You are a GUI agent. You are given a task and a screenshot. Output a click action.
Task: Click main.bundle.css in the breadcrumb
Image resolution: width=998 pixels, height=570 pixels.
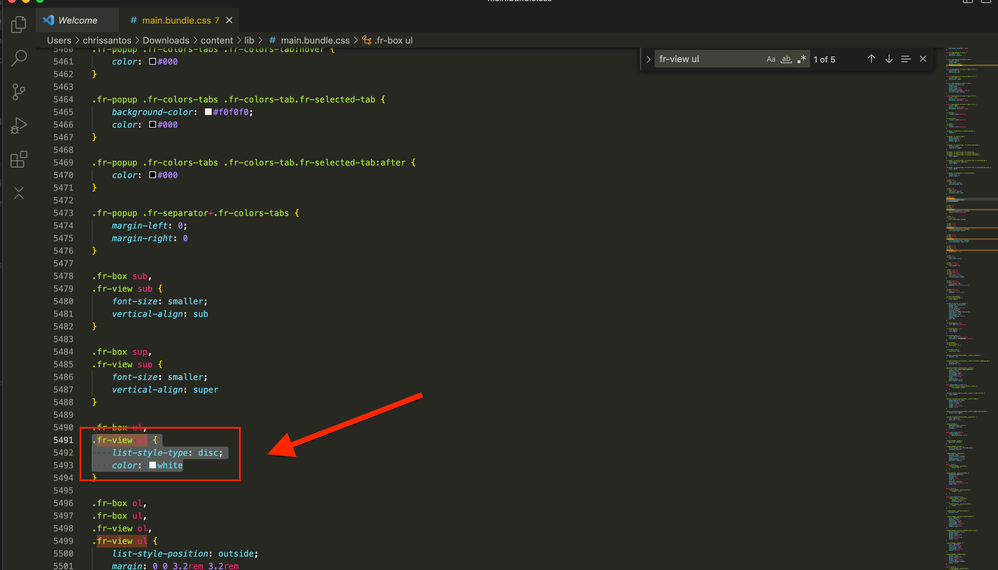tap(315, 40)
